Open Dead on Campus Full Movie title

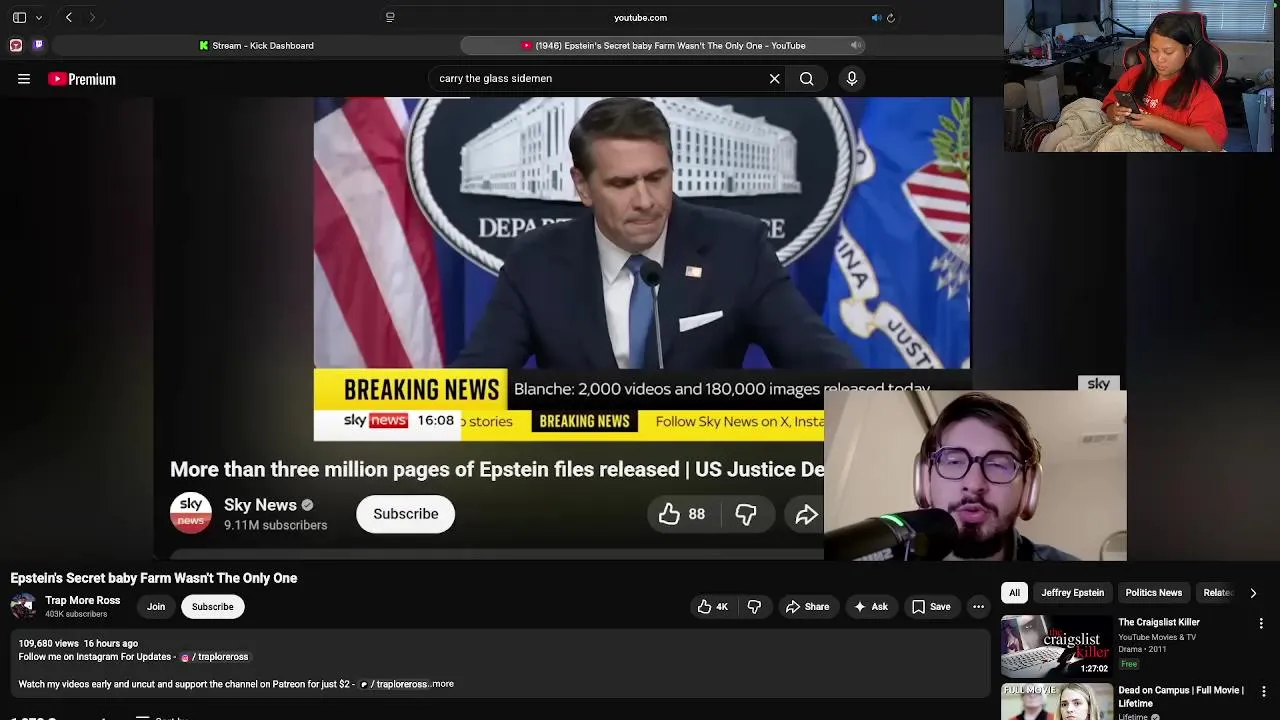(1181, 696)
